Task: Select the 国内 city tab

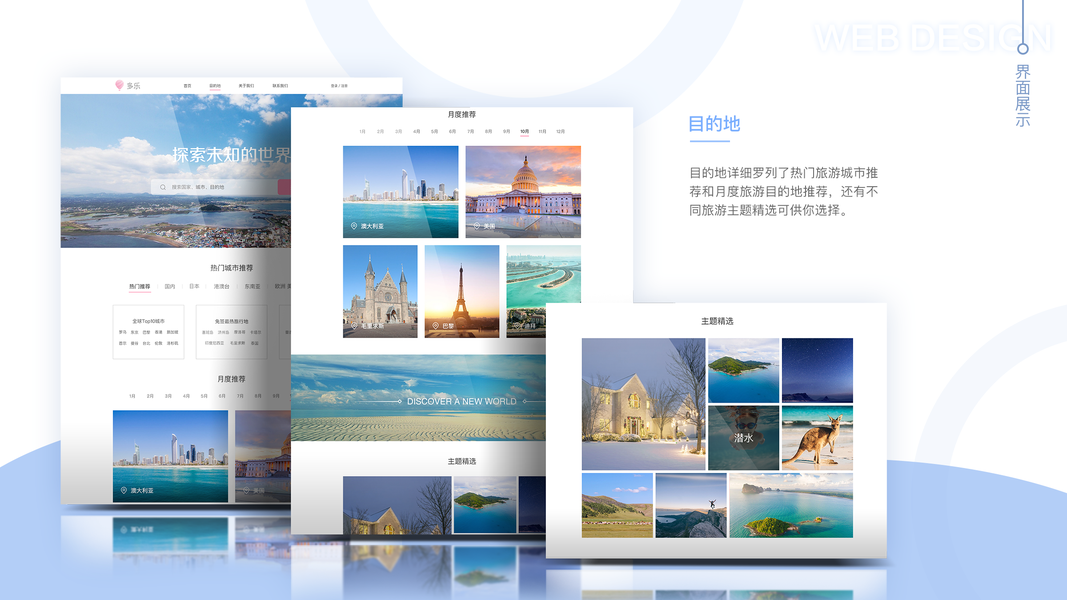Action: [x=170, y=286]
